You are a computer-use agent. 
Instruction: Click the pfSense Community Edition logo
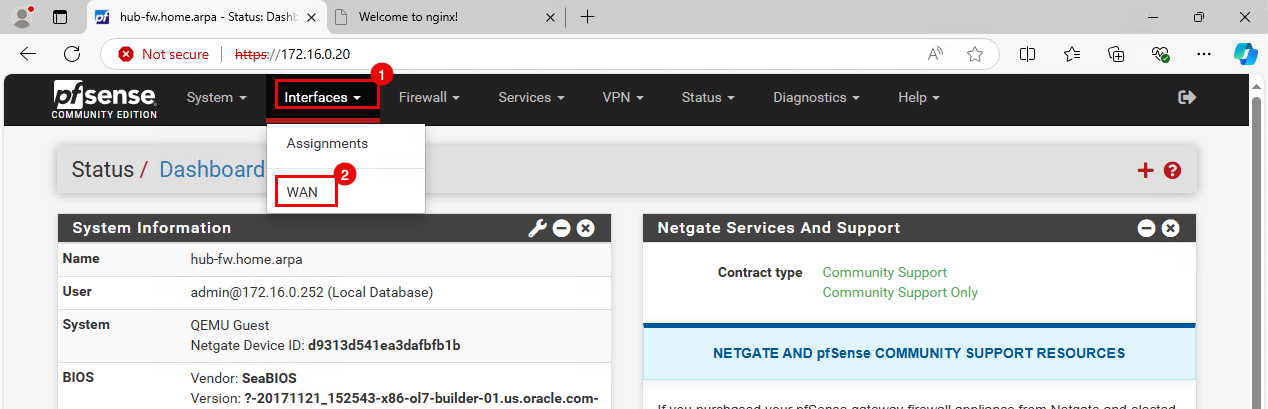click(105, 100)
